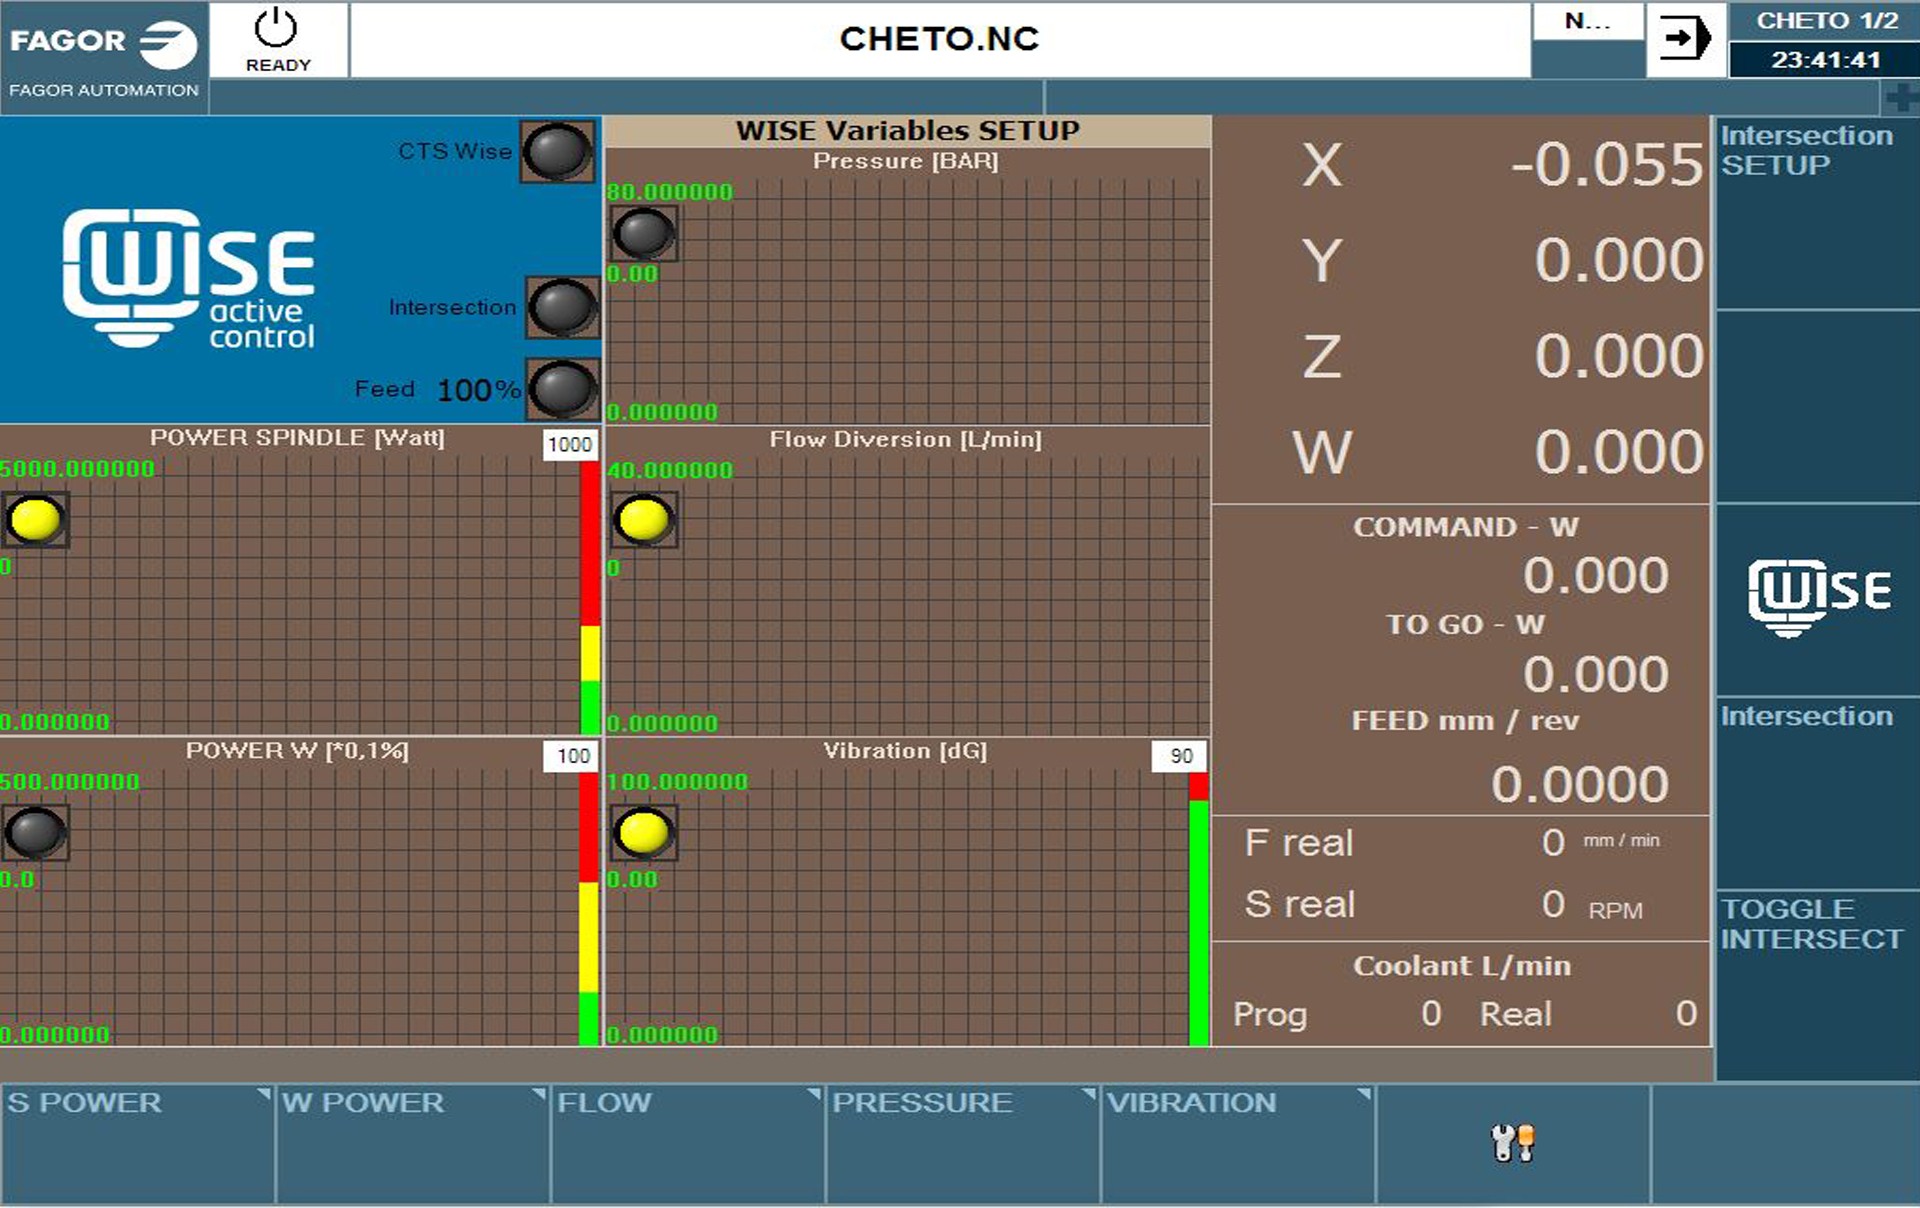
Task: Click the Power Spindle level color bar
Action: tap(590, 597)
